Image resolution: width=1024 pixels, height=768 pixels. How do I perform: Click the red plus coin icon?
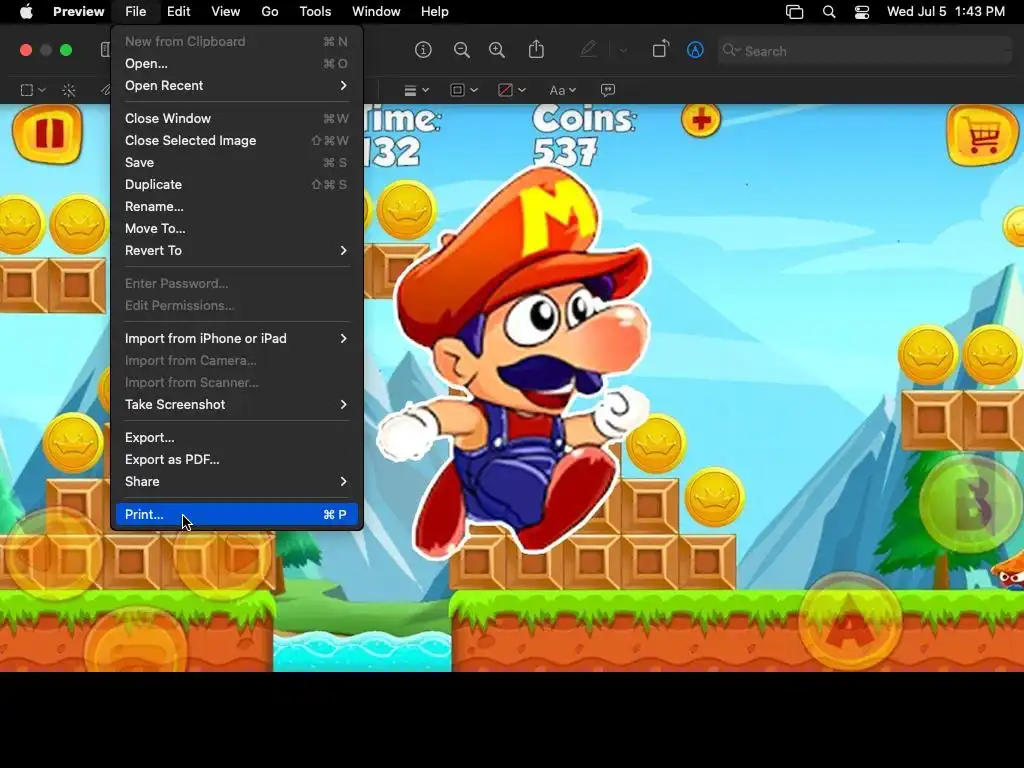tap(701, 120)
